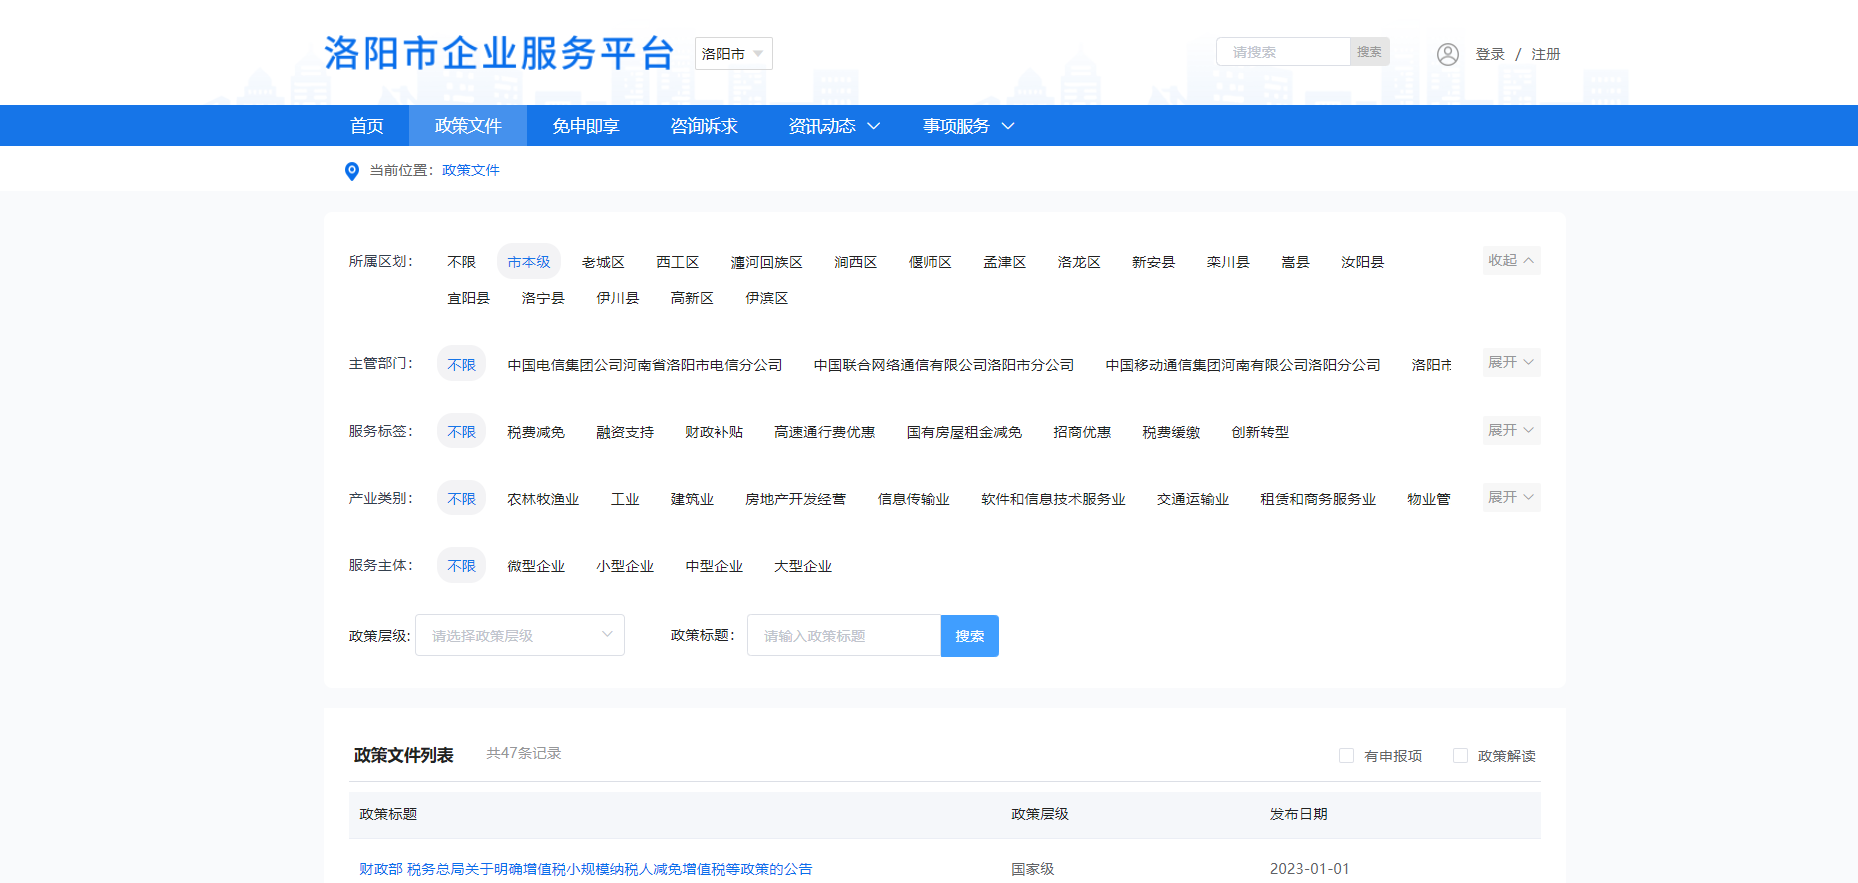This screenshot has width=1858, height=883.
Task: Choose 伊川县 in district filter
Action: click(x=617, y=298)
